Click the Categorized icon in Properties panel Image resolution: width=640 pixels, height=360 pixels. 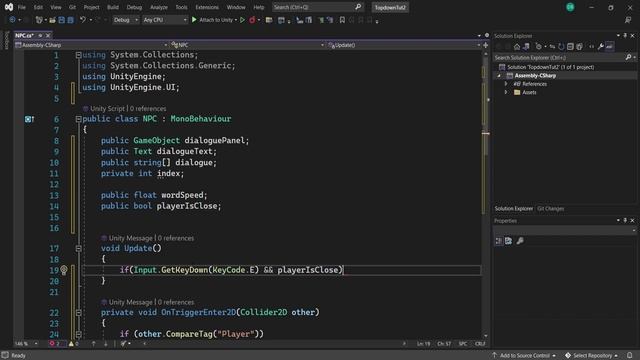tap(498, 241)
